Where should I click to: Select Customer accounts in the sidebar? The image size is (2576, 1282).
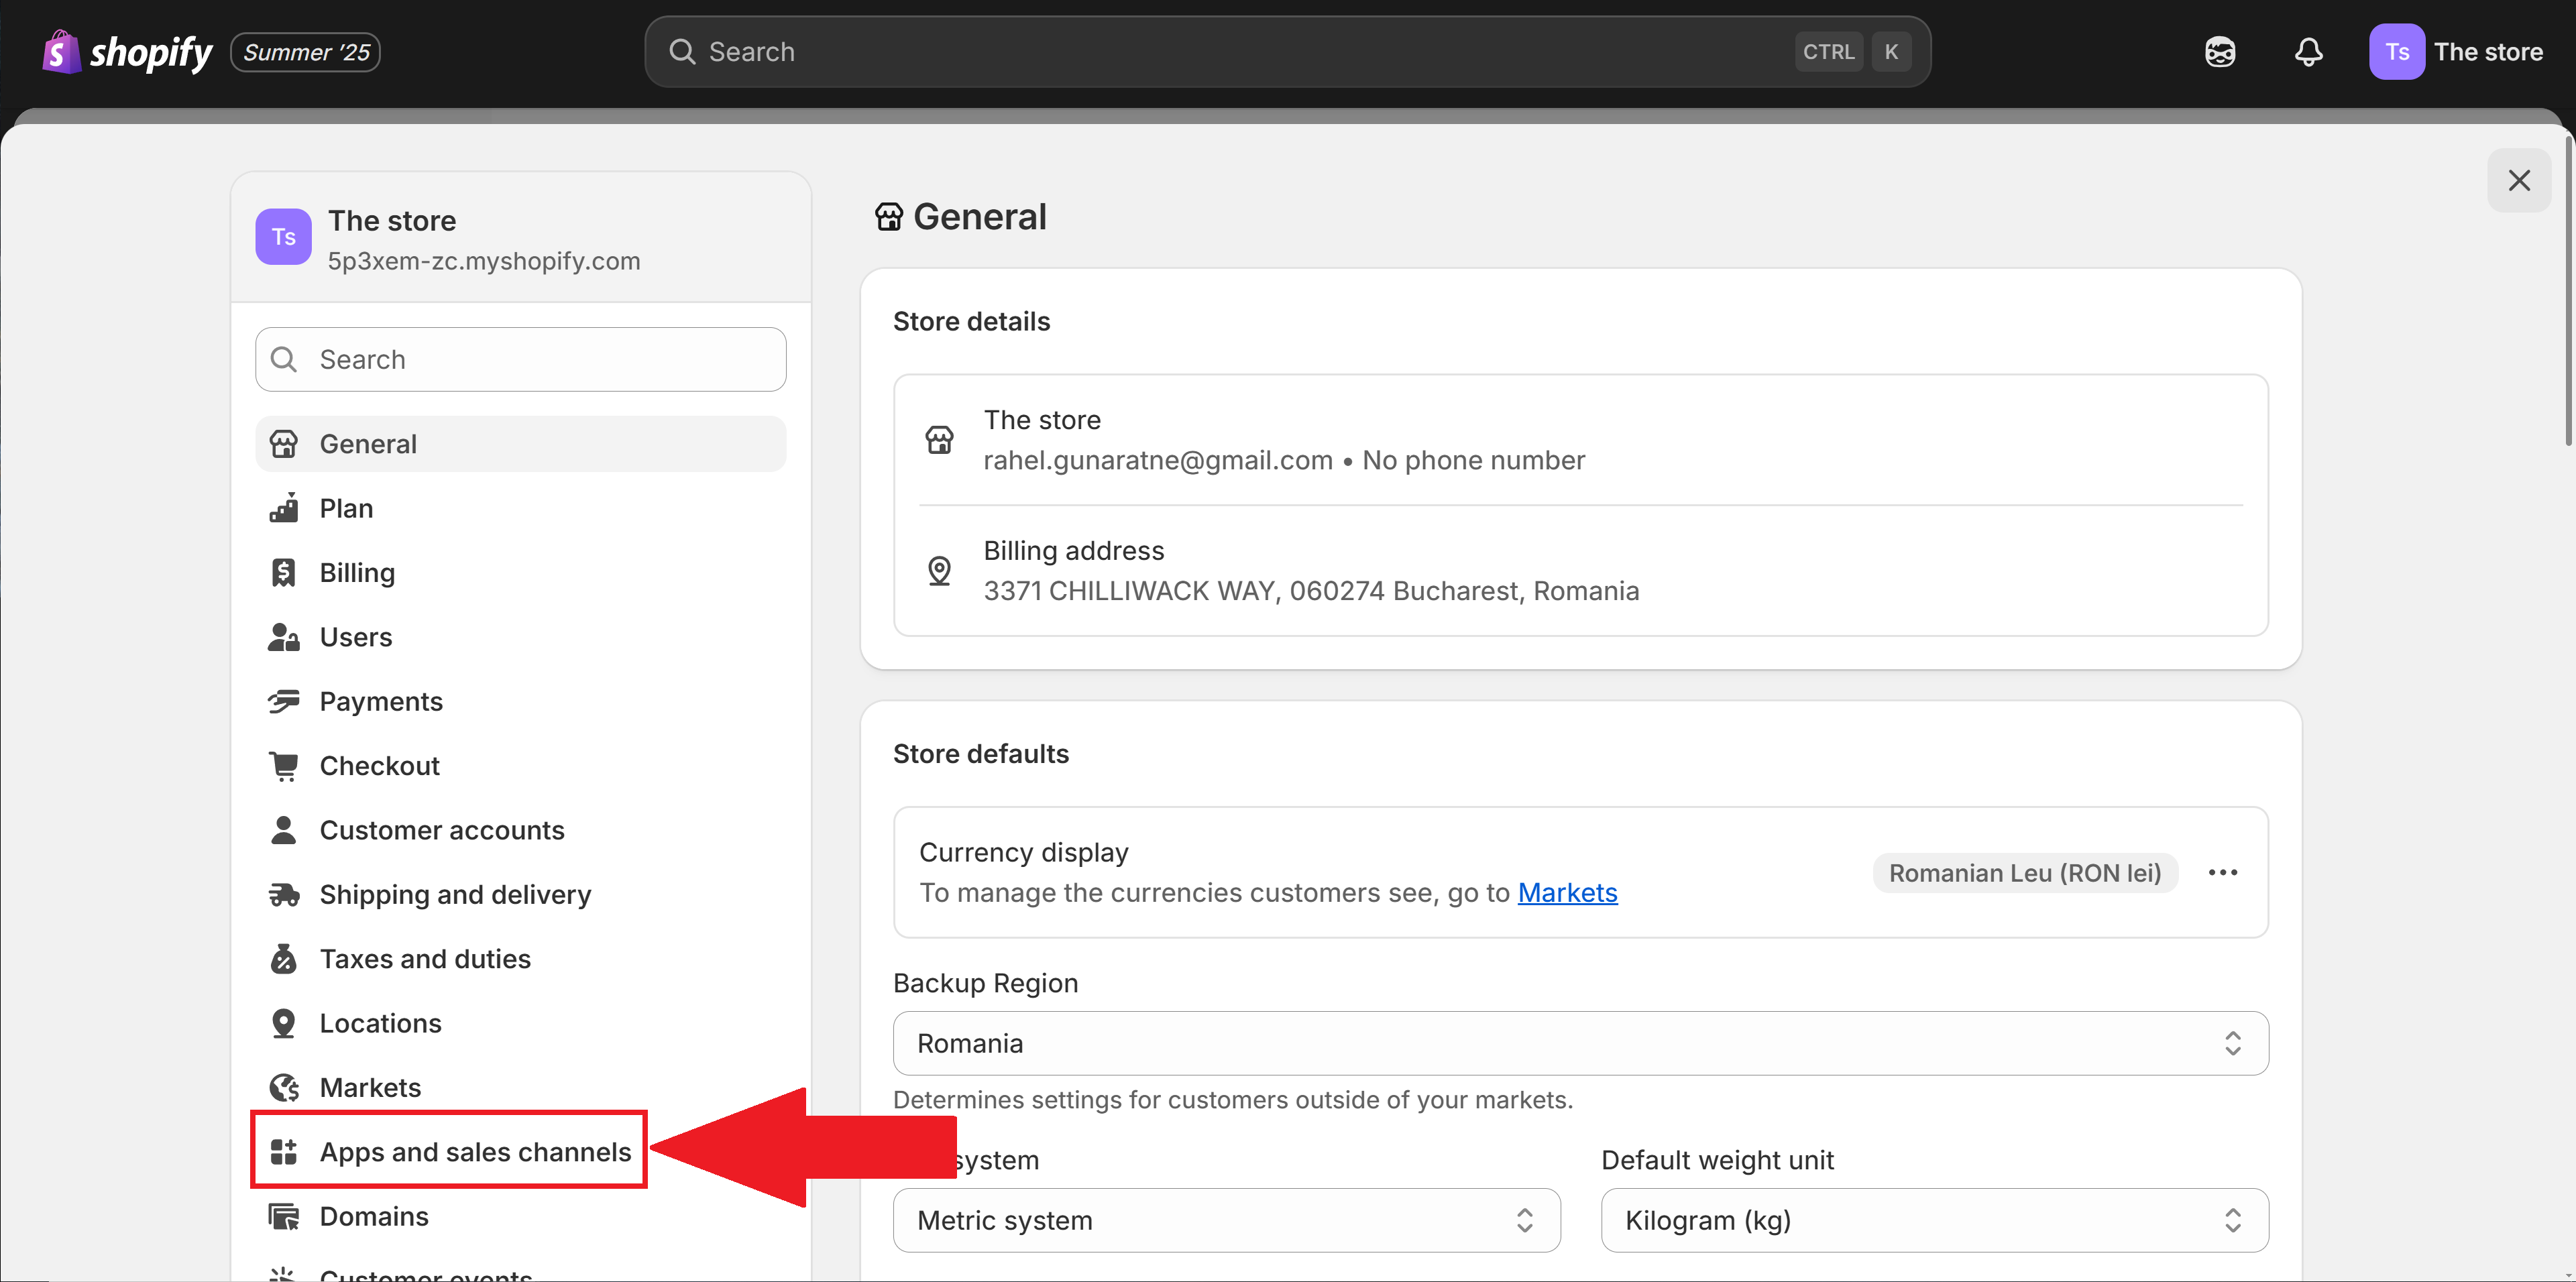441,829
